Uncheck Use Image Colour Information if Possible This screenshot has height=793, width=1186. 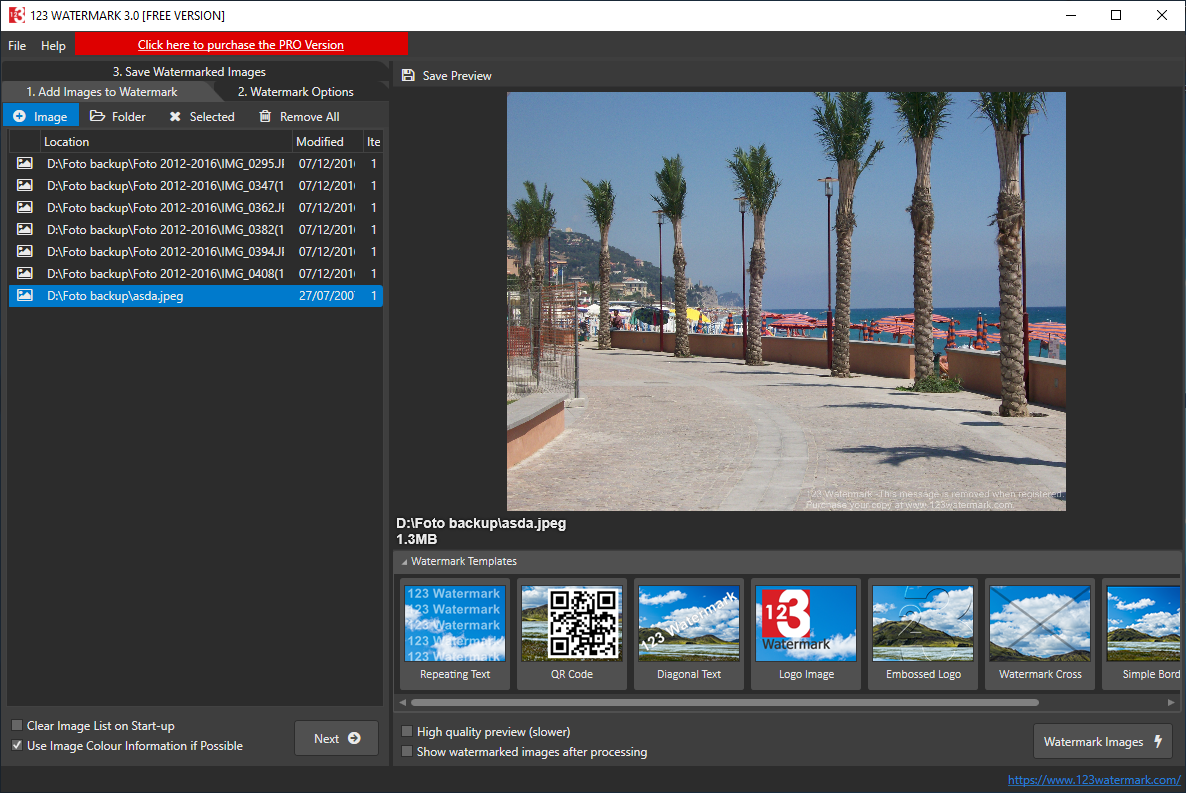click(17, 746)
